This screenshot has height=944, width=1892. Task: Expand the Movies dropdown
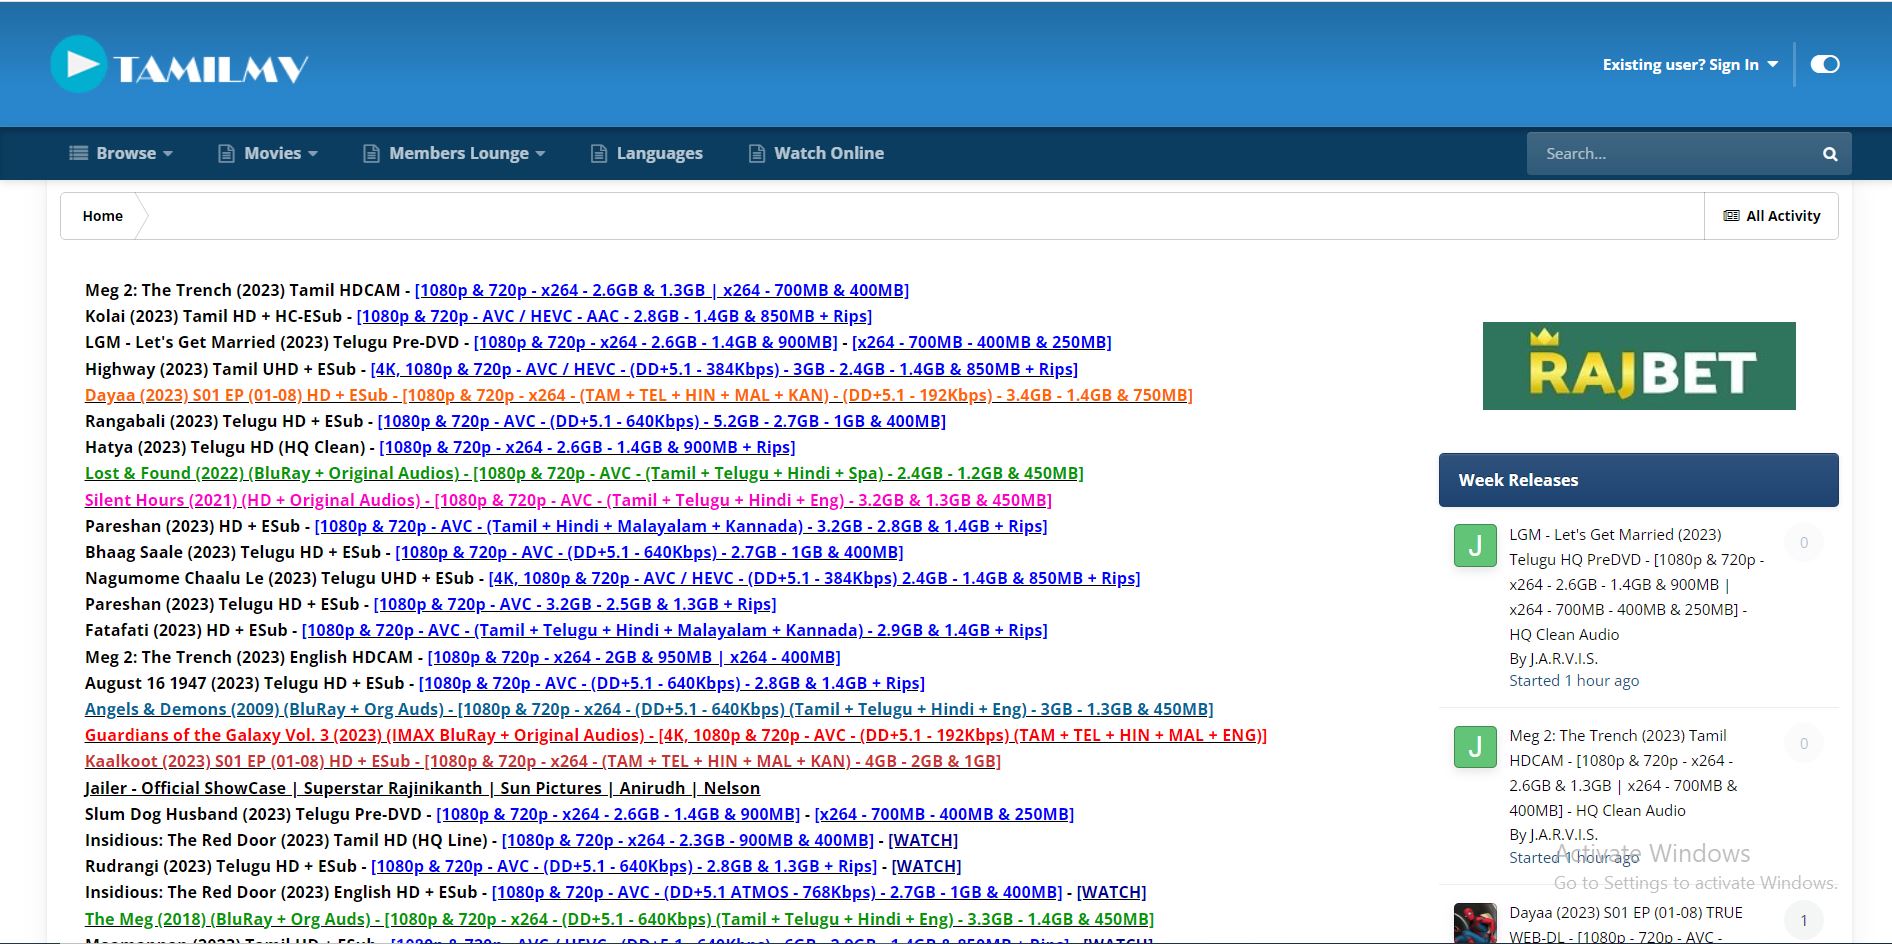click(x=272, y=152)
